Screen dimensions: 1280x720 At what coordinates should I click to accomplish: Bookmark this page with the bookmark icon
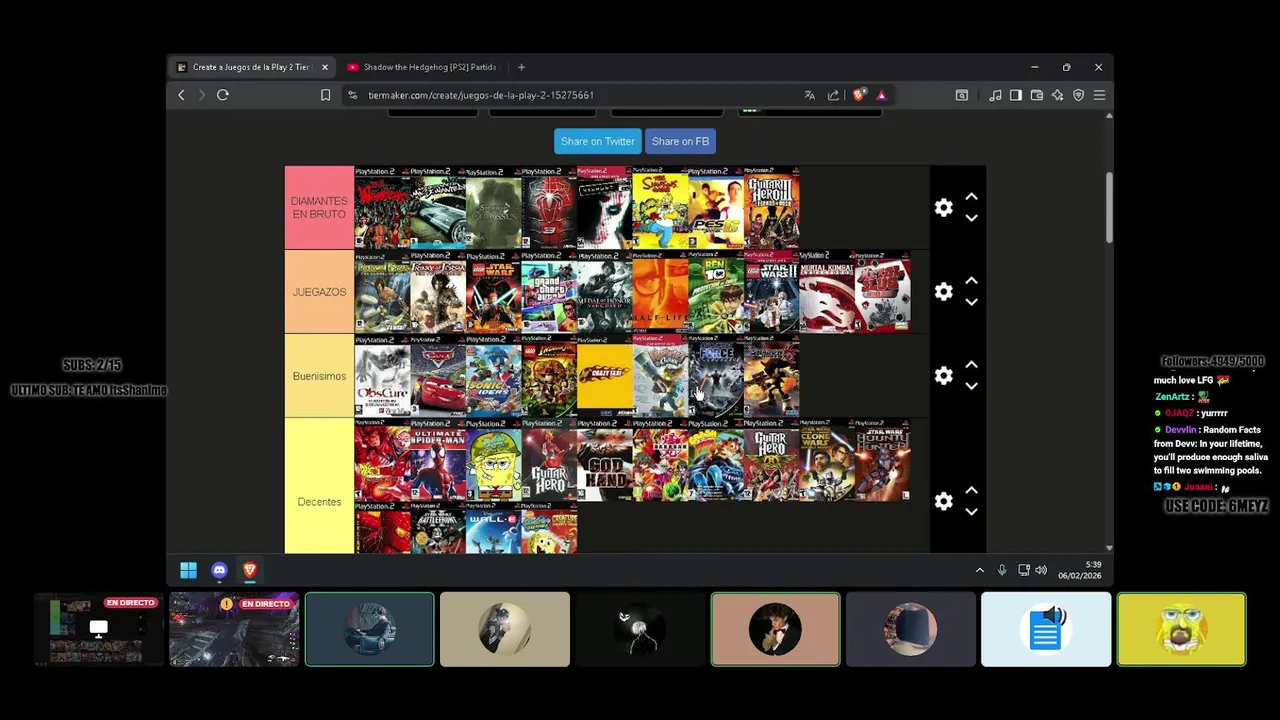click(325, 95)
